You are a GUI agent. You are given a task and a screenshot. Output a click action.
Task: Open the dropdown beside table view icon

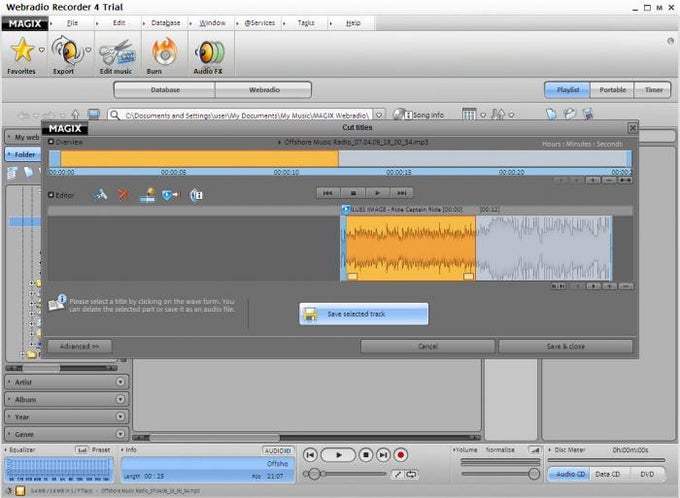tap(483, 115)
